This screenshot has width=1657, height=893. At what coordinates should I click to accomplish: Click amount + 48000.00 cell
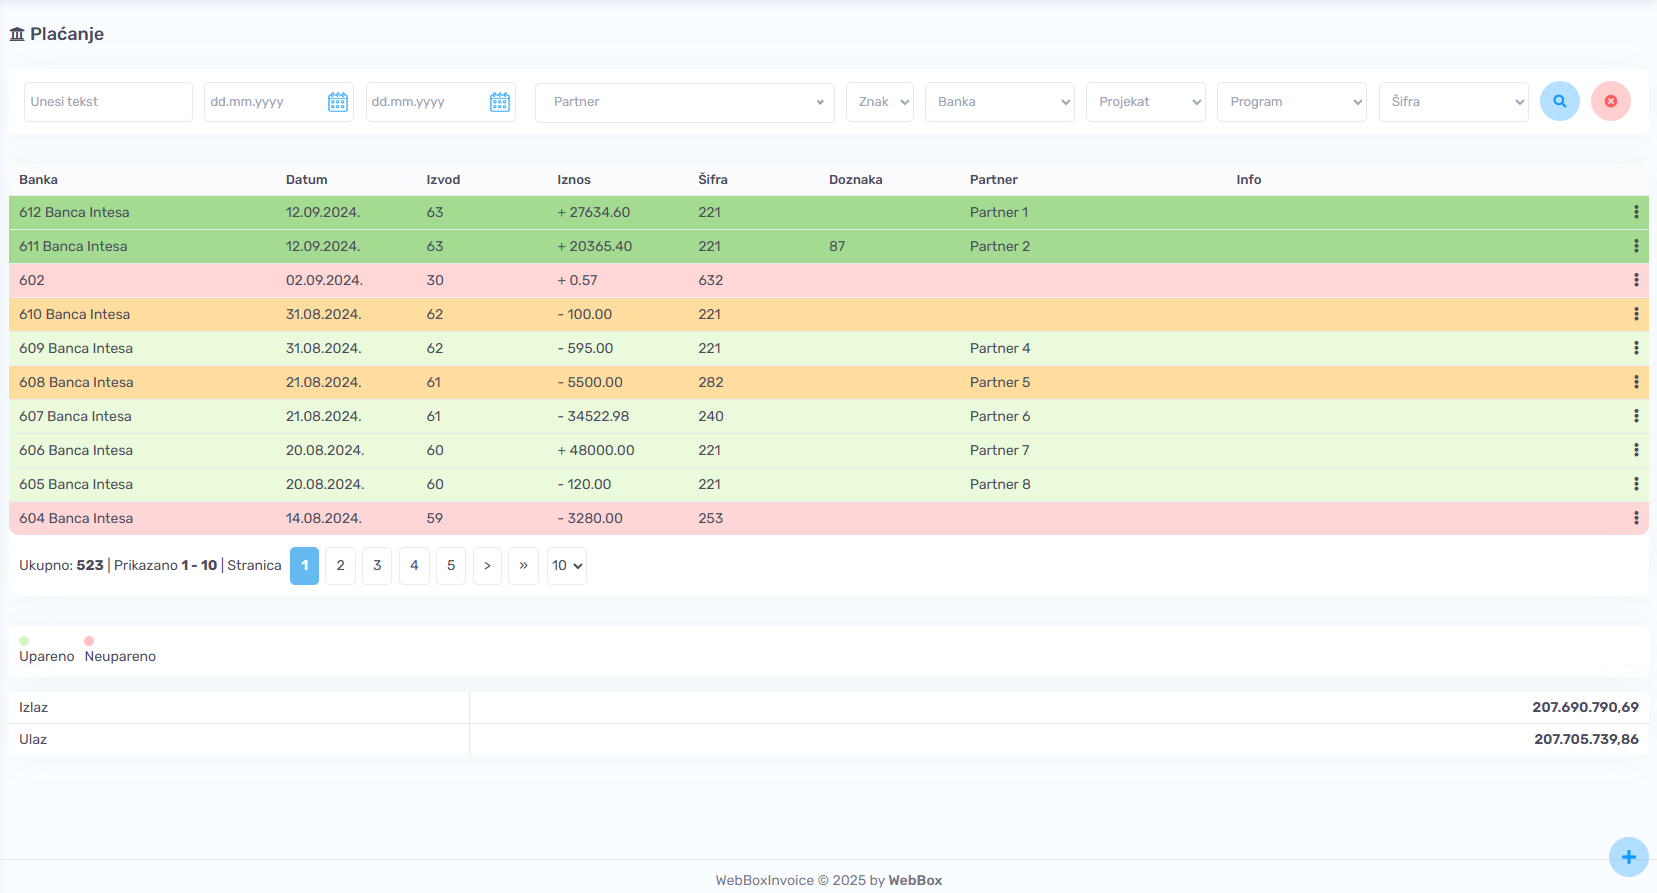pyautogui.click(x=596, y=450)
